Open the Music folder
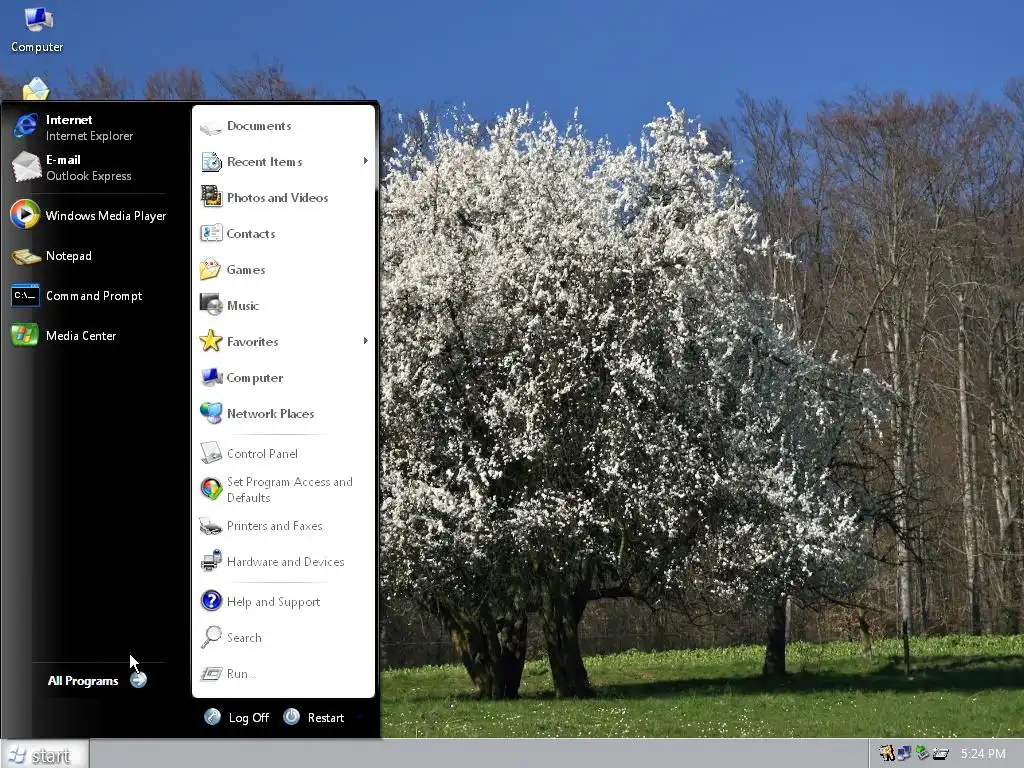 [283, 305]
